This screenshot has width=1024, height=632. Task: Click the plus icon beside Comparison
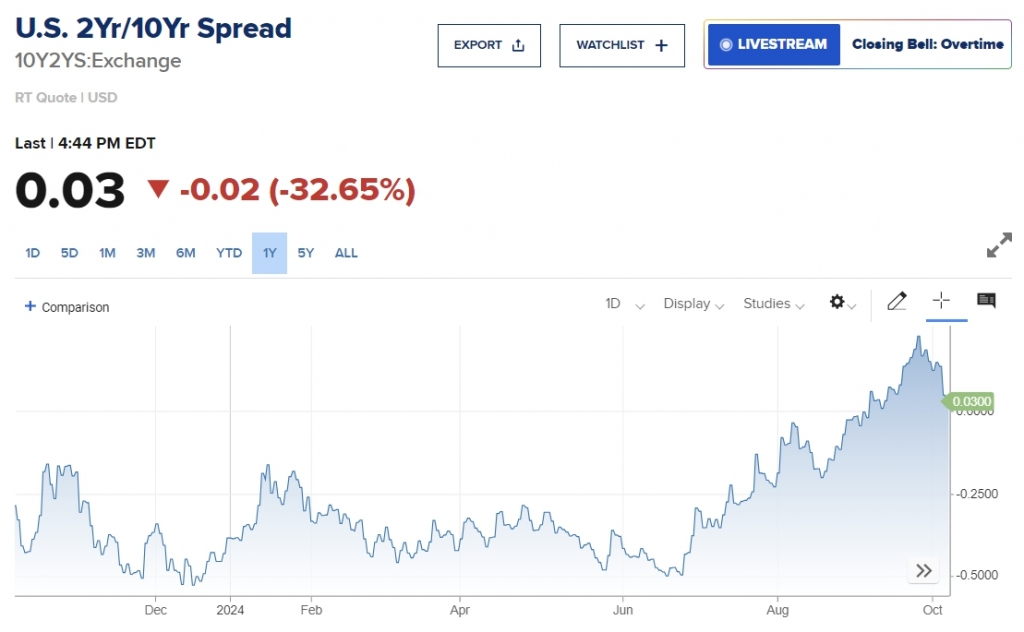click(x=29, y=307)
